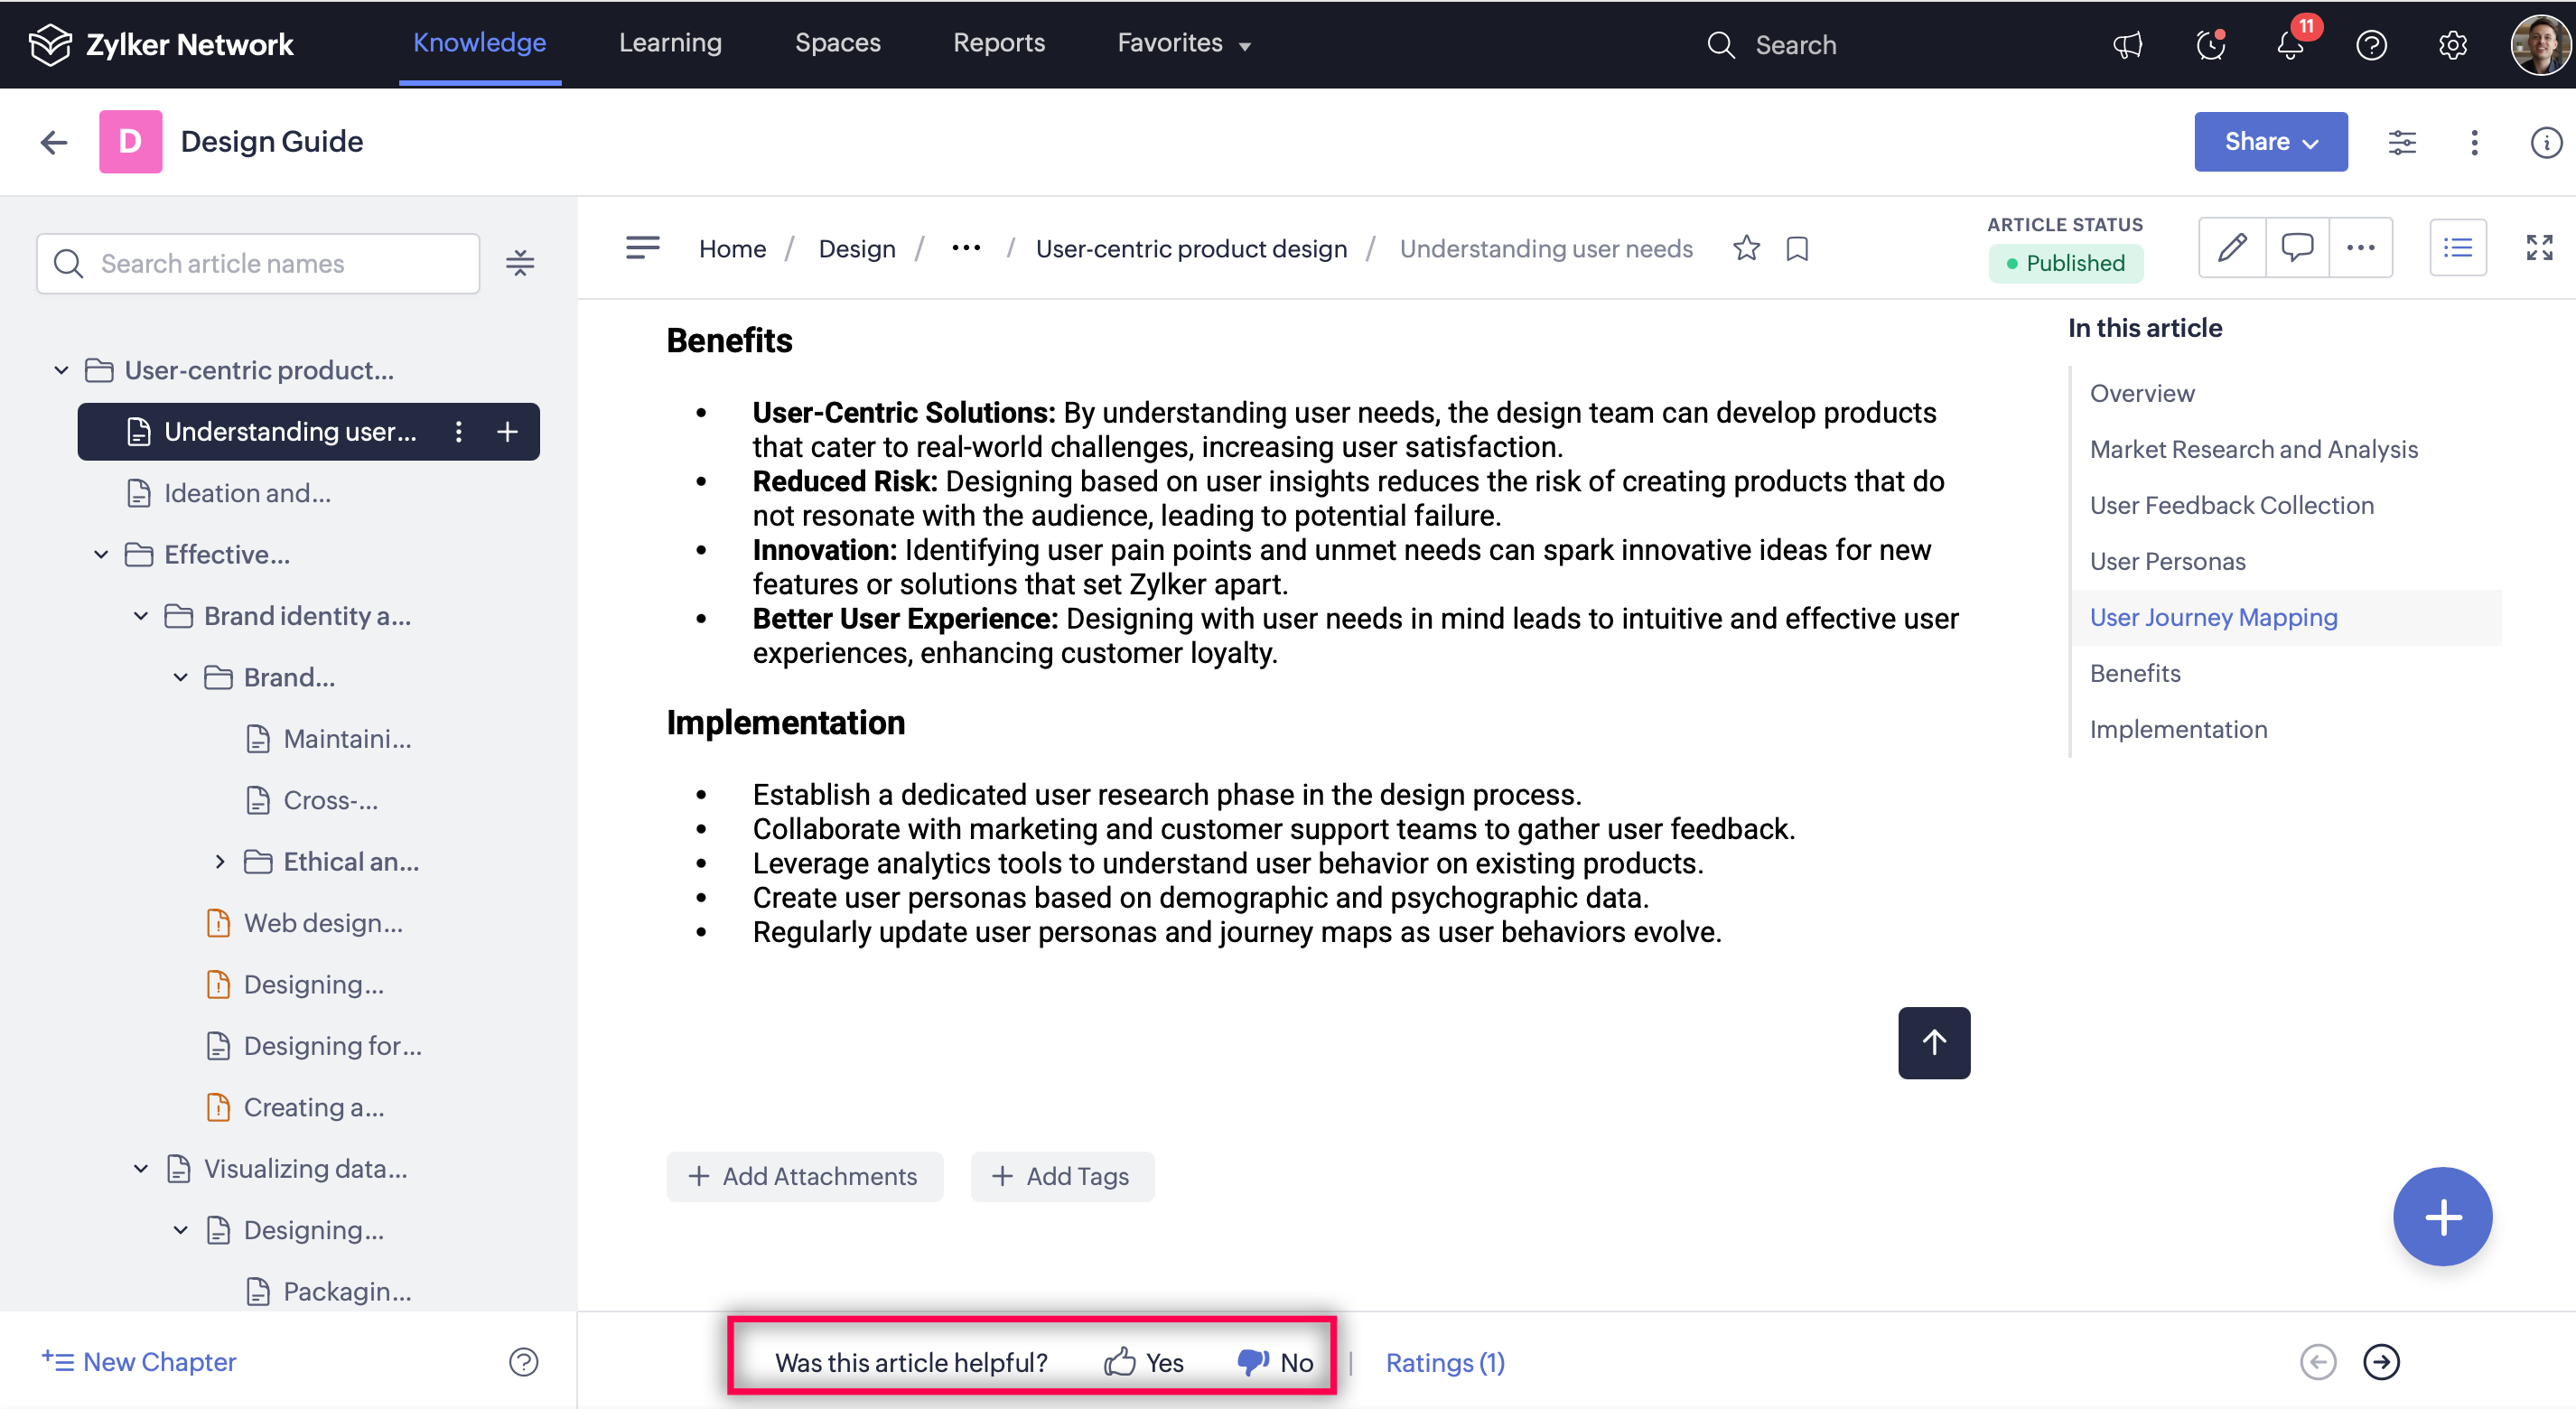Open the notifications bell icon
2576x1409 pixels.
click(x=2290, y=45)
